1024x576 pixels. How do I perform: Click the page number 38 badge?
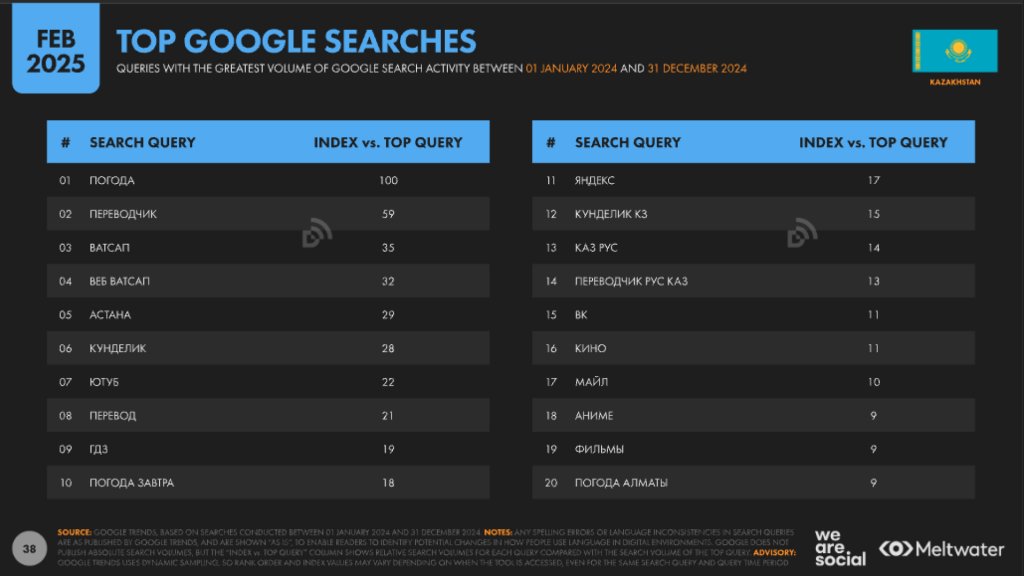coord(29,549)
